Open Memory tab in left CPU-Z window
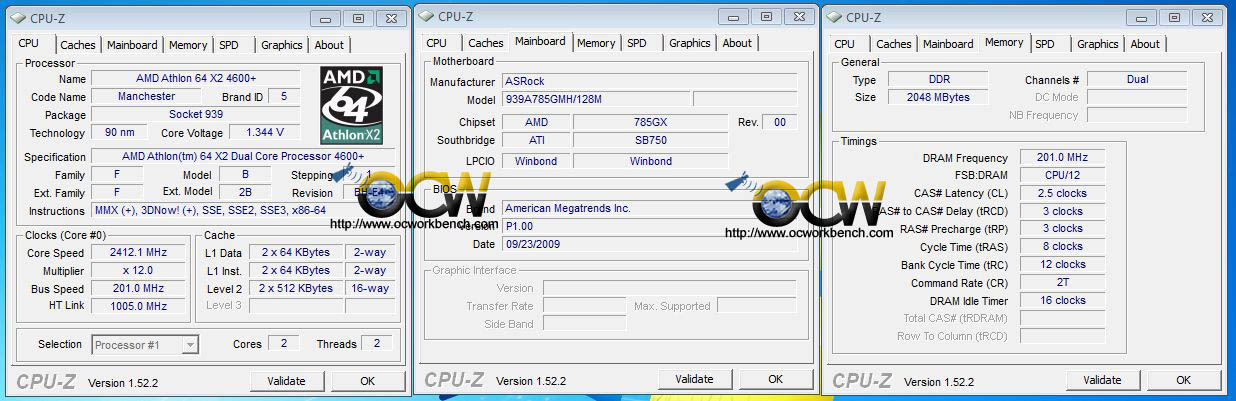1236x401 pixels. [188, 45]
